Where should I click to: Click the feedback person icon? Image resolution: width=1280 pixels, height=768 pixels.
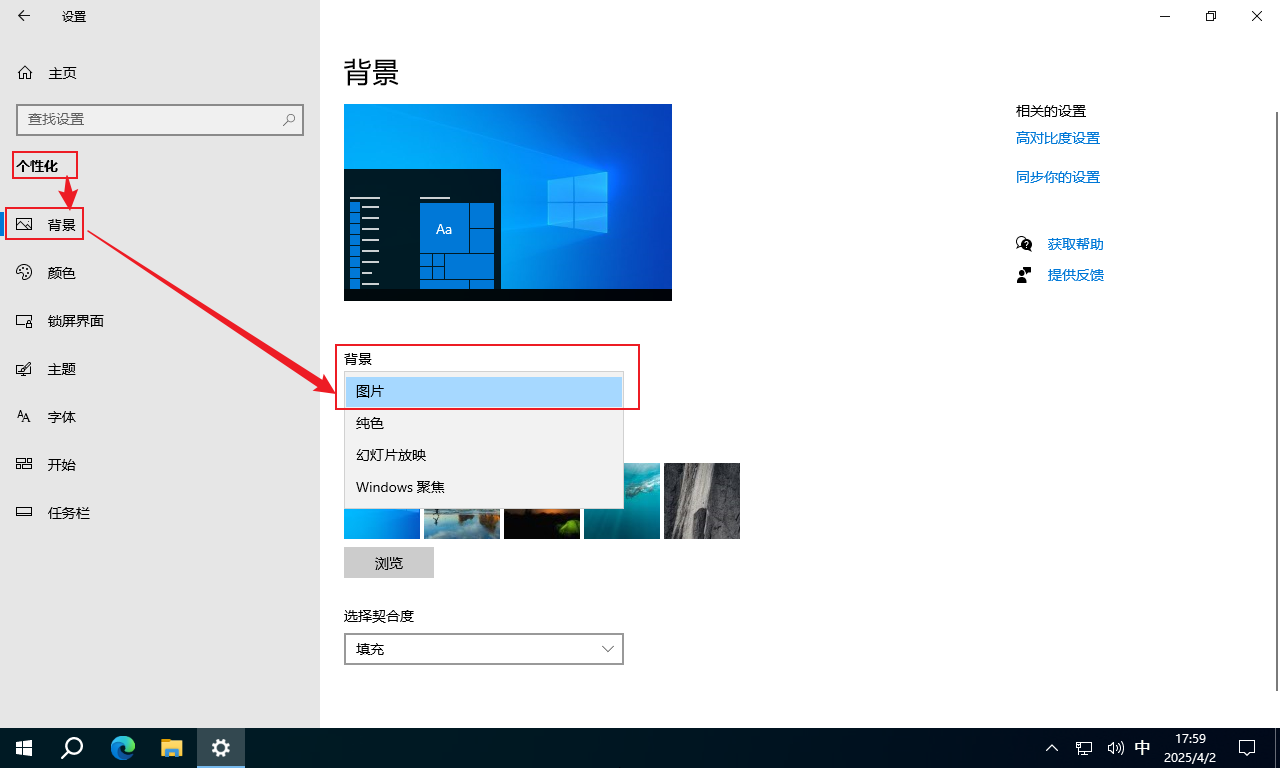pos(1024,275)
